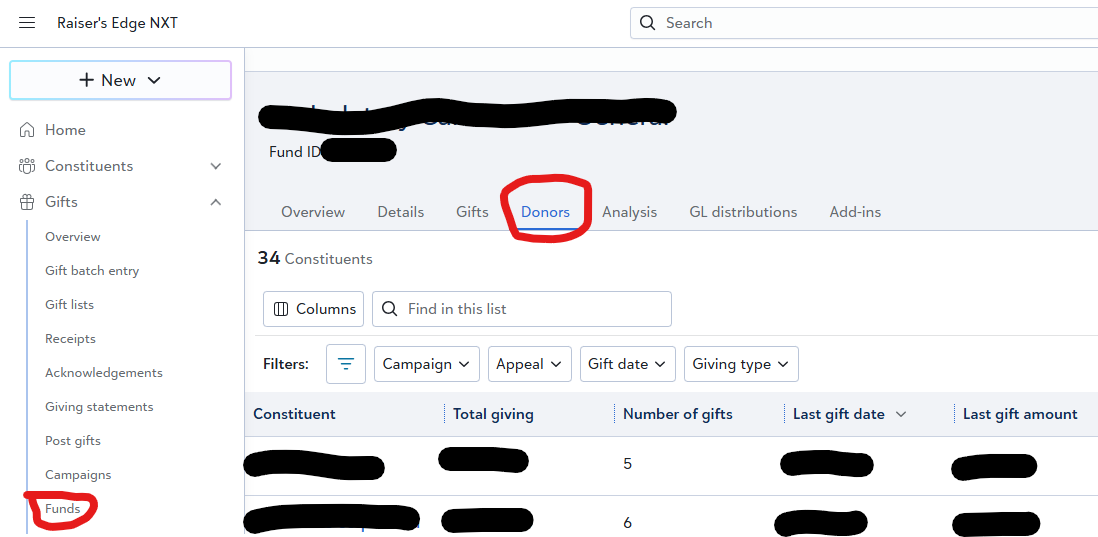The height and width of the screenshot is (537, 1098).
Task: Click the top Search input field
Action: coord(864,23)
